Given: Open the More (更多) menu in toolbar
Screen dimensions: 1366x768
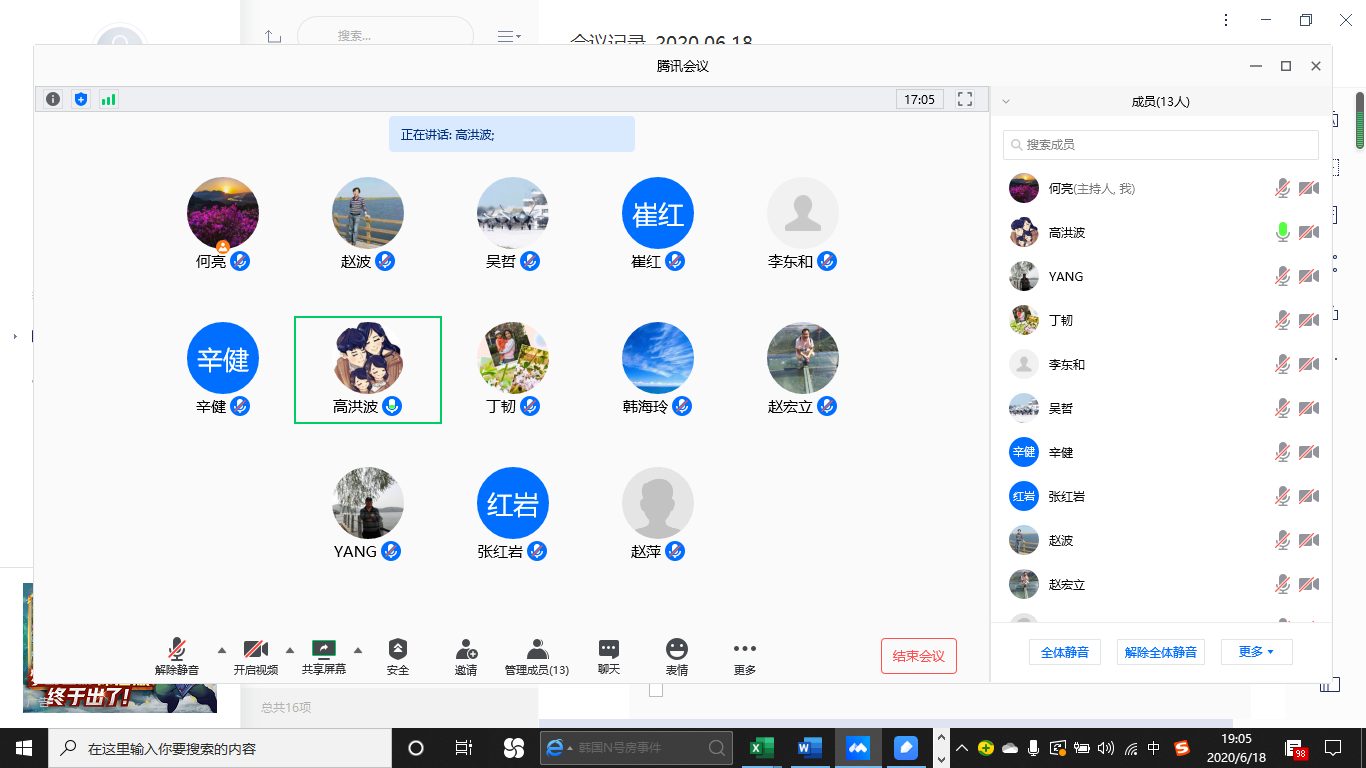Looking at the screenshot, I should pos(745,650).
